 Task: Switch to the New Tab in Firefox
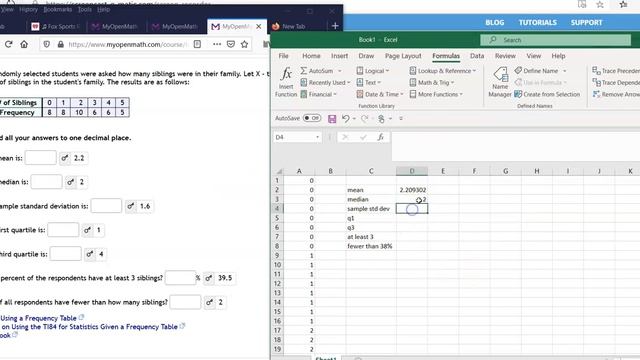pos(293,26)
